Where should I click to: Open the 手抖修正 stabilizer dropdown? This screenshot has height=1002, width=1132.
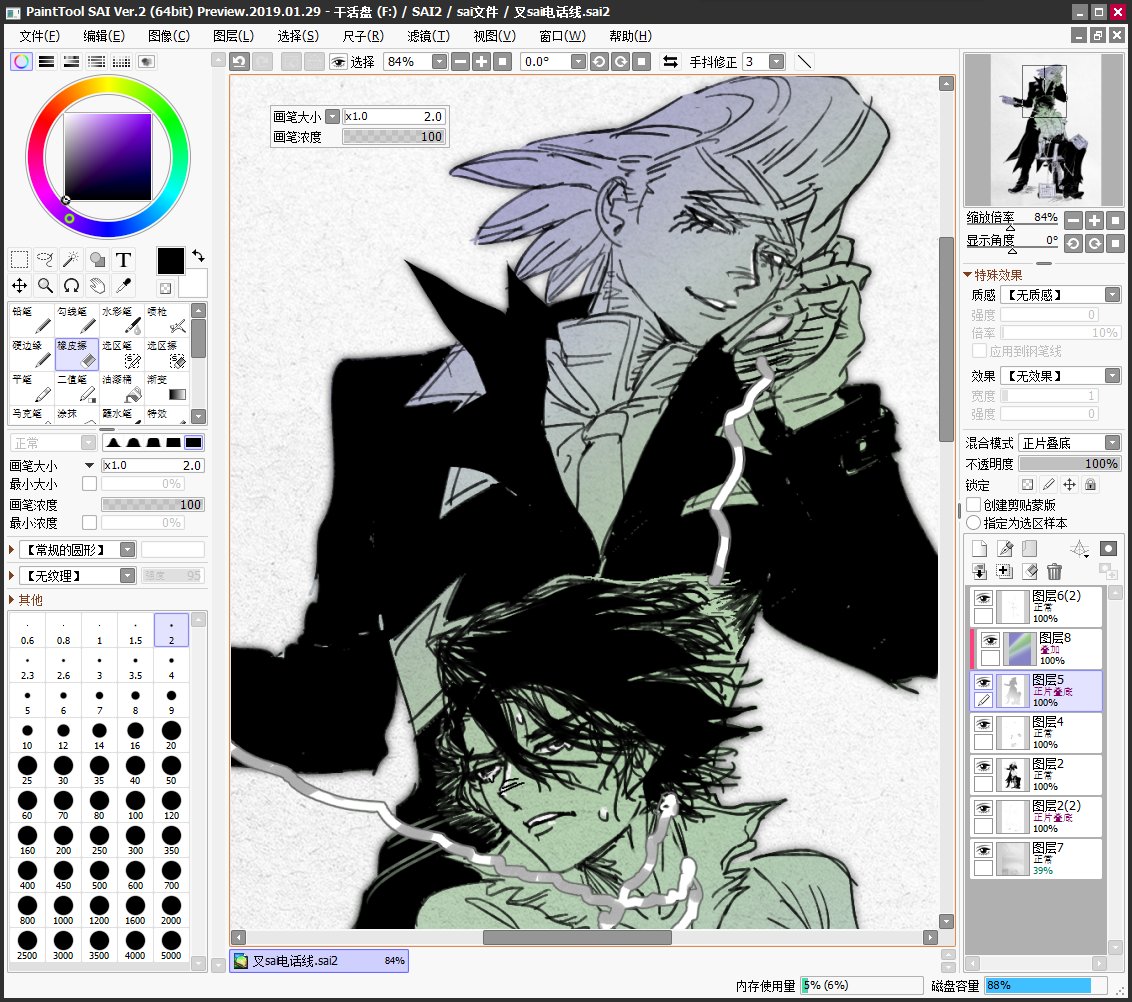click(x=776, y=62)
